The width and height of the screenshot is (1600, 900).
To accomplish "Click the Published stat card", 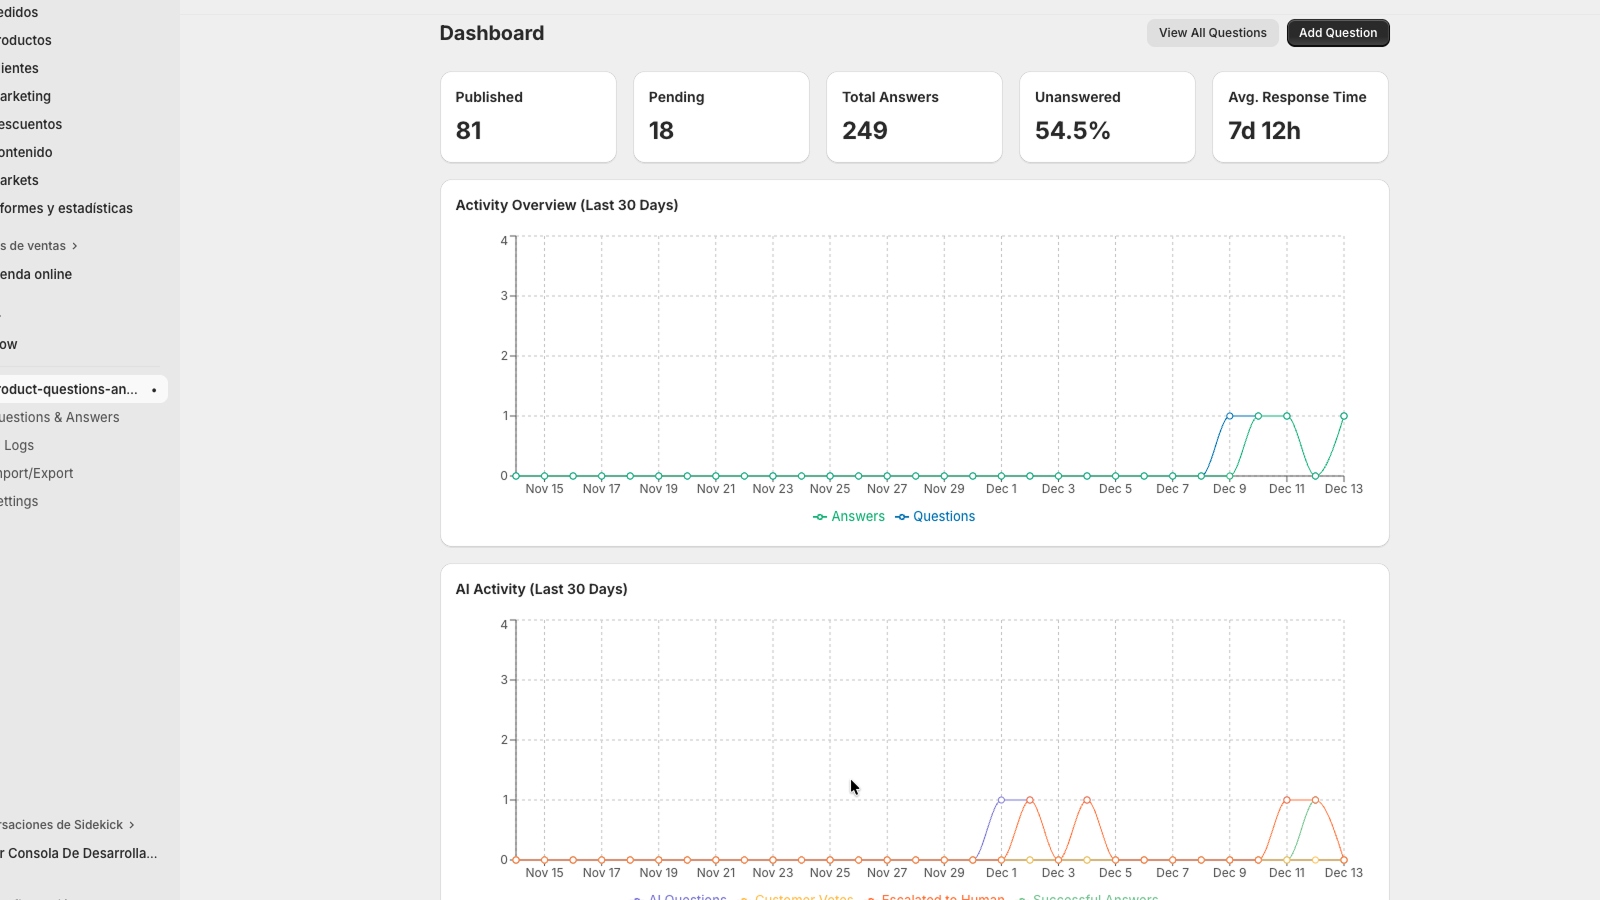I will click(x=528, y=117).
